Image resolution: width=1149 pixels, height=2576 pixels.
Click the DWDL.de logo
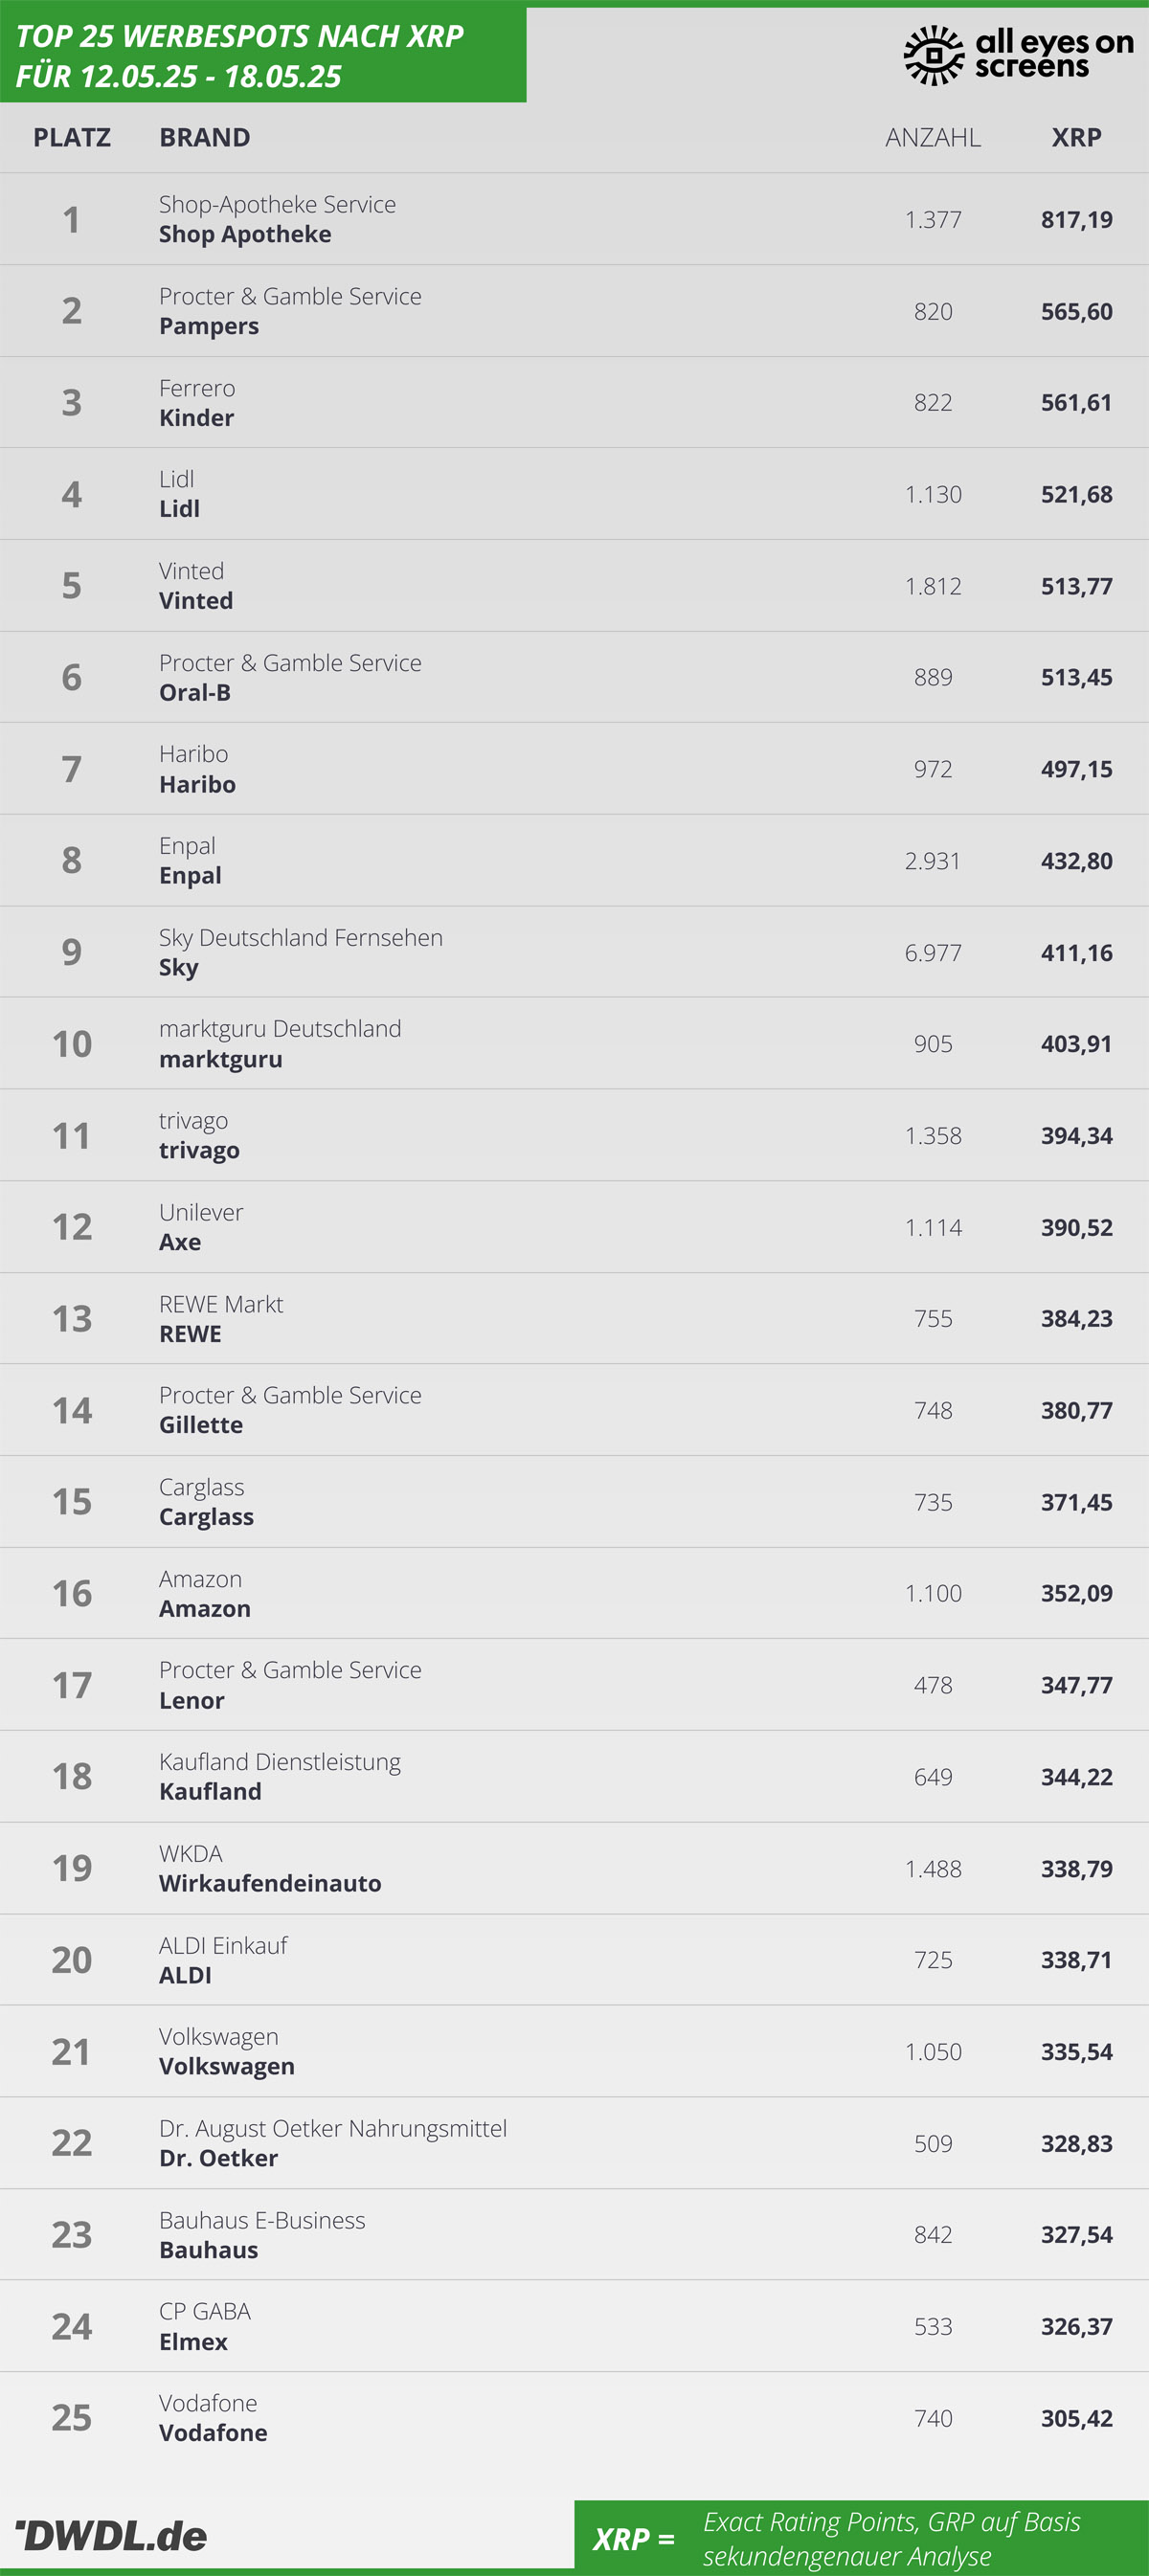[x=112, y=2536]
